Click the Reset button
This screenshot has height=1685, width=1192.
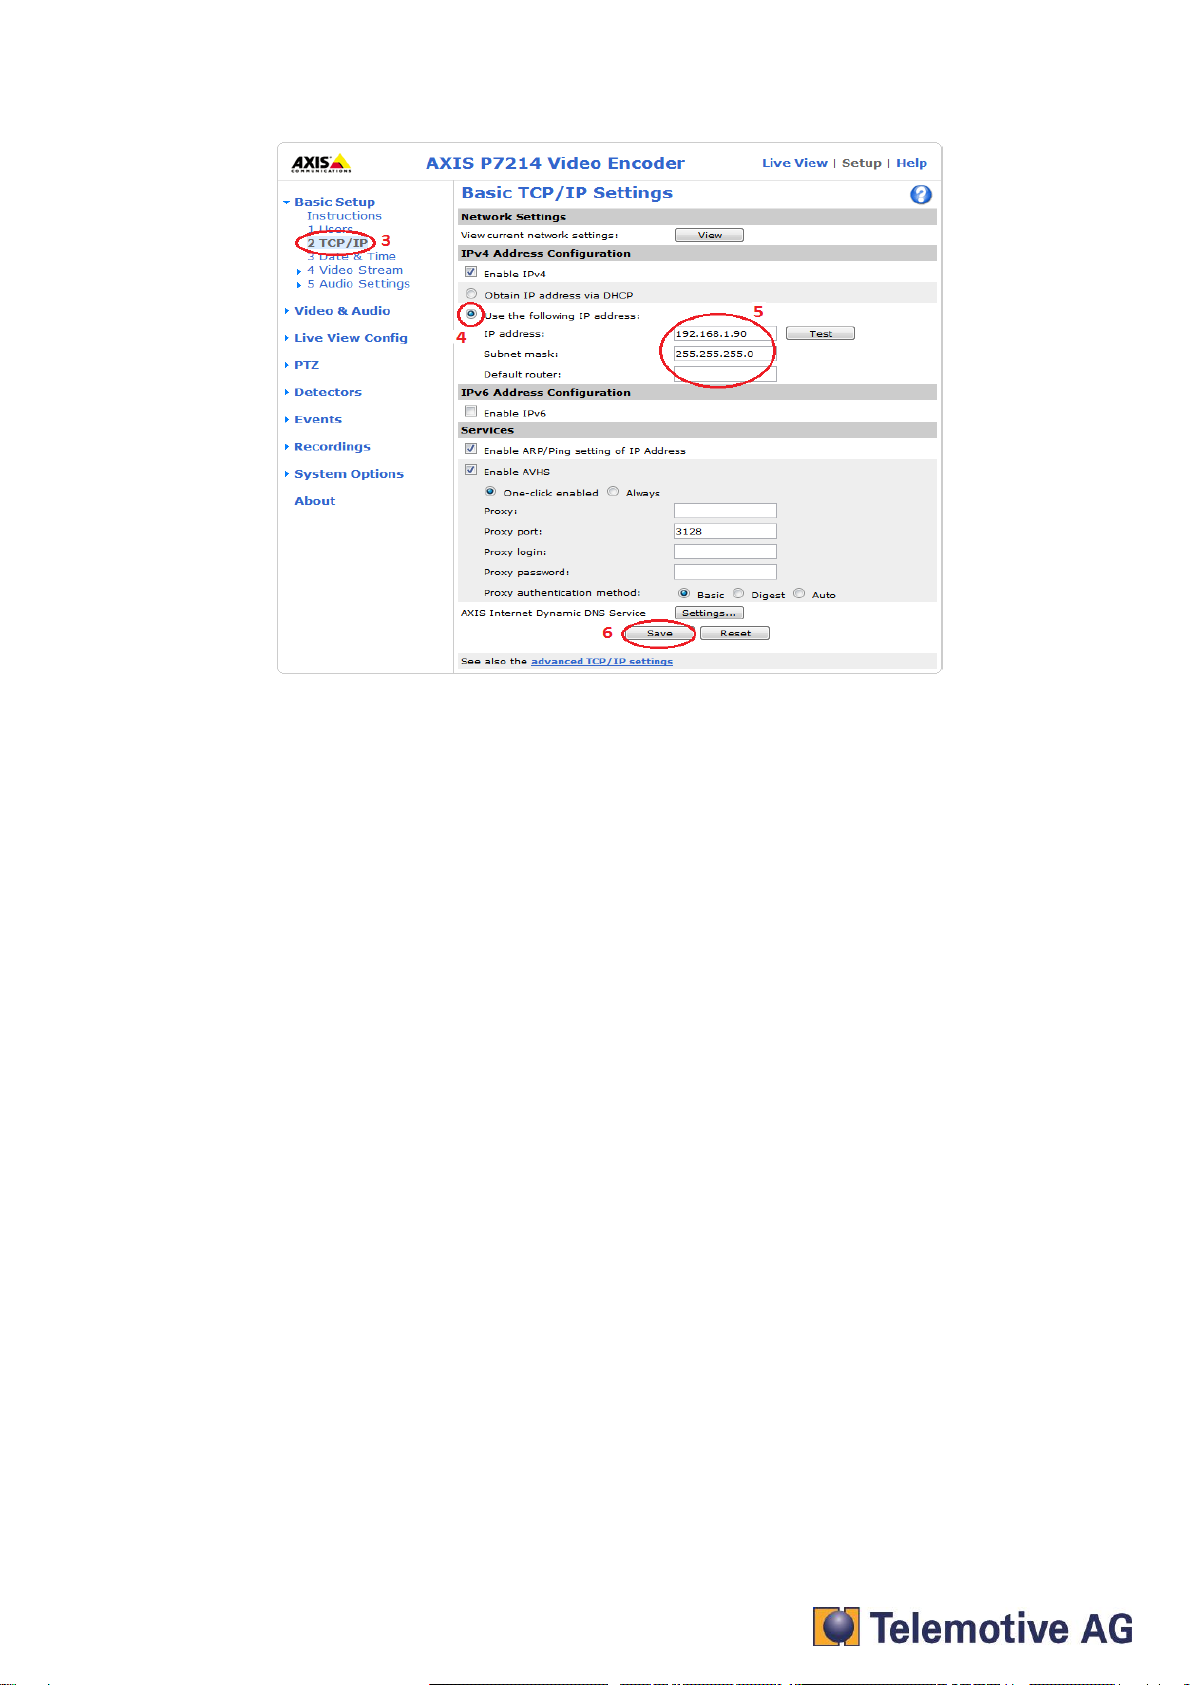click(735, 633)
